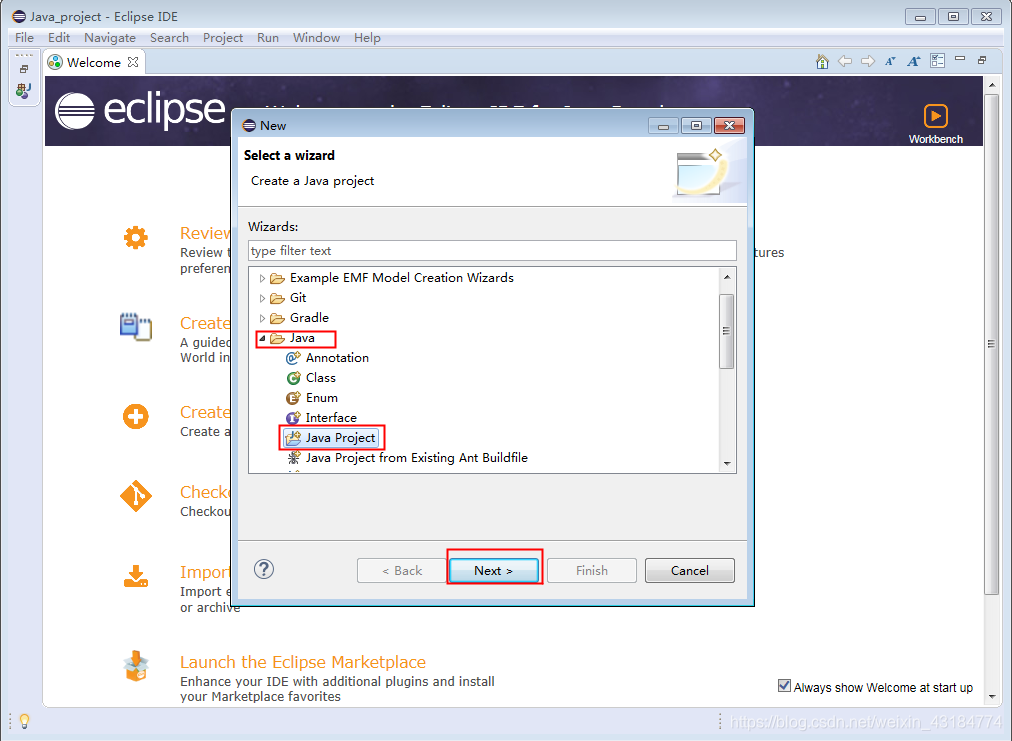Image resolution: width=1012 pixels, height=741 pixels.
Task: Click the New dialog maximize button
Action: pos(696,125)
